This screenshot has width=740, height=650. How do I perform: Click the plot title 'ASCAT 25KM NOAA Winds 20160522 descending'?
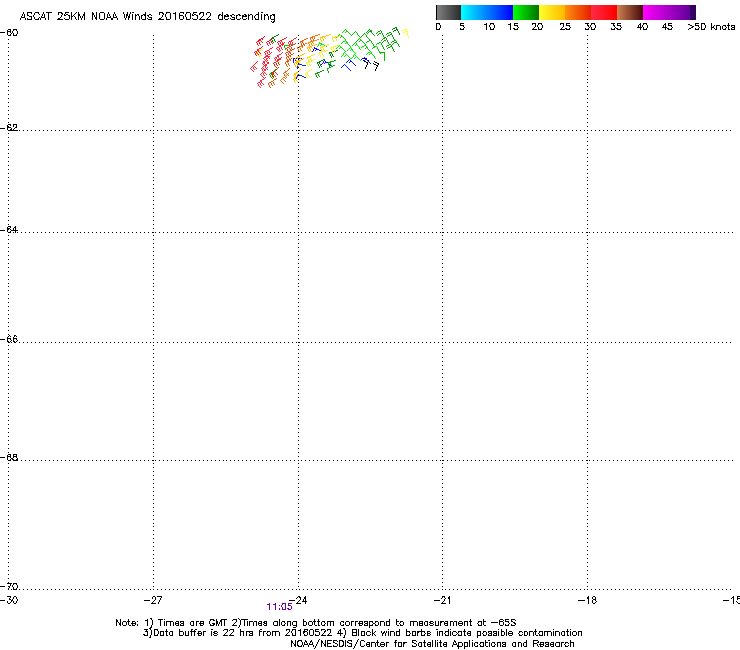(147, 16)
